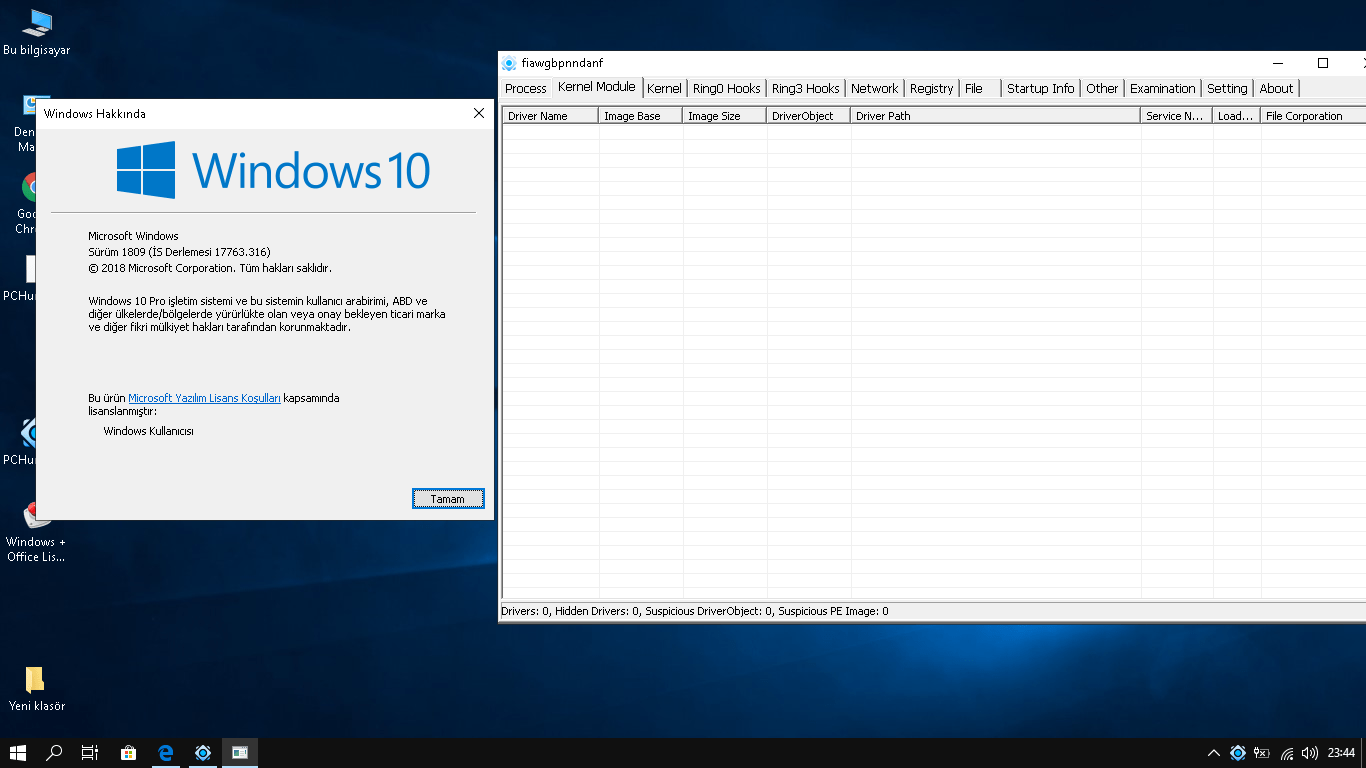Click the Service N... column header
This screenshot has width=1366, height=768.
point(1177,116)
